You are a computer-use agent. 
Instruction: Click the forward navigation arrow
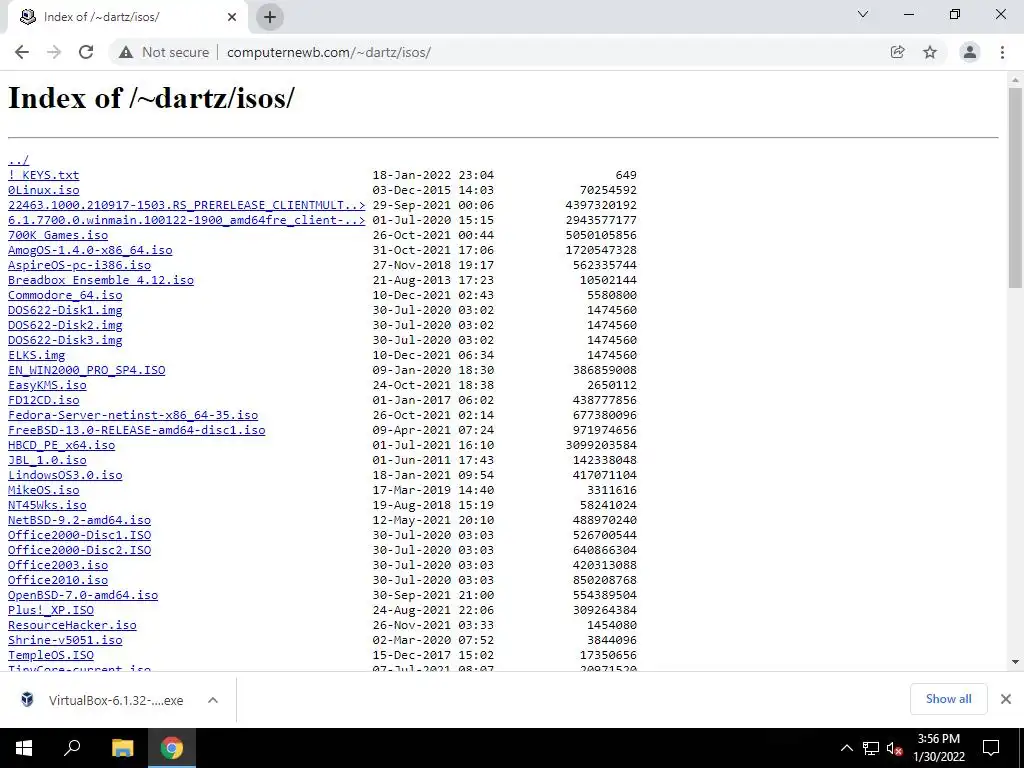click(54, 52)
